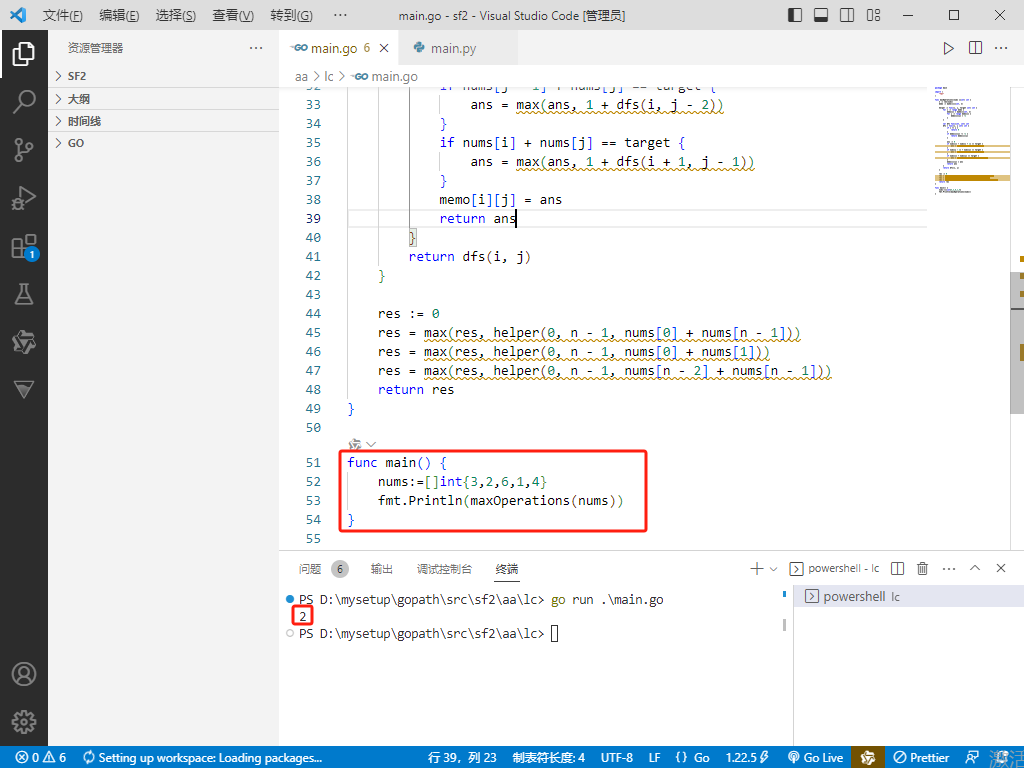Click the highlighted status bar extension icon
The height and width of the screenshot is (768, 1024).
(868, 758)
